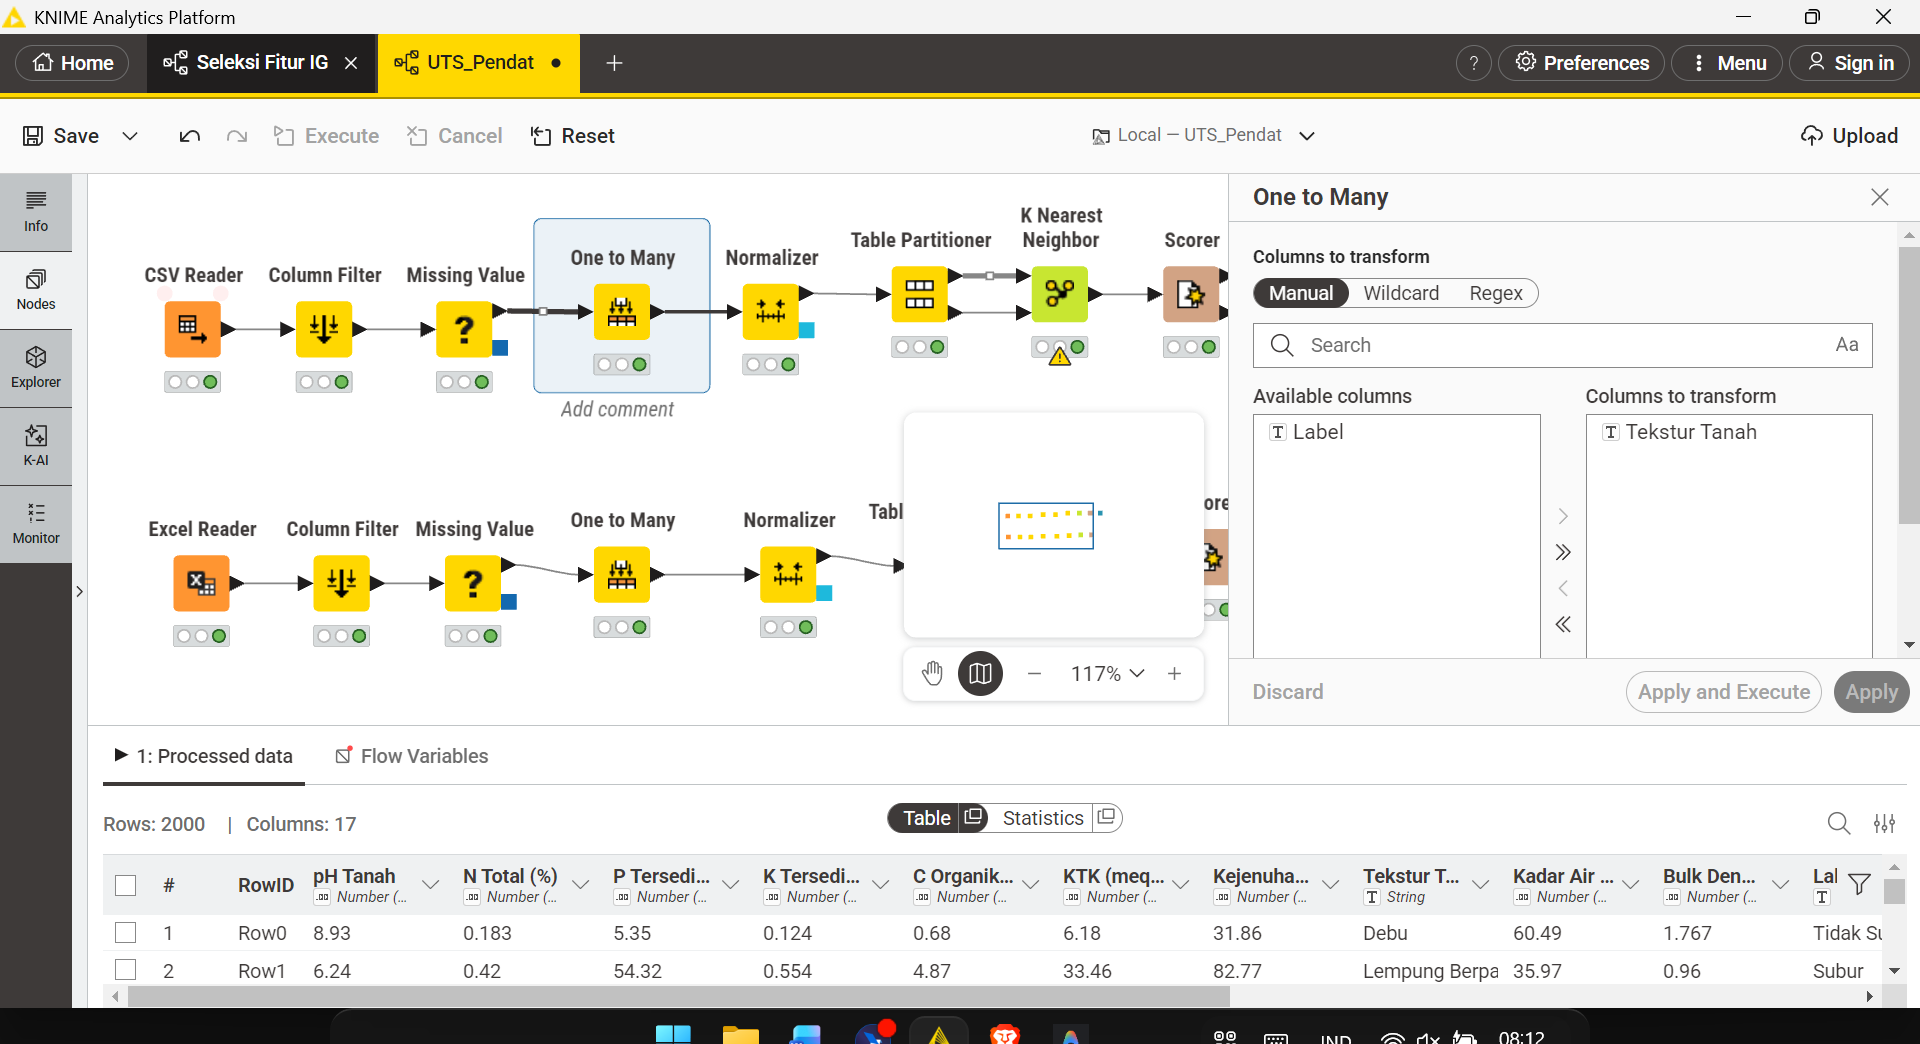Check the Row0 row checkbox
The image size is (1920, 1044).
[x=125, y=933]
